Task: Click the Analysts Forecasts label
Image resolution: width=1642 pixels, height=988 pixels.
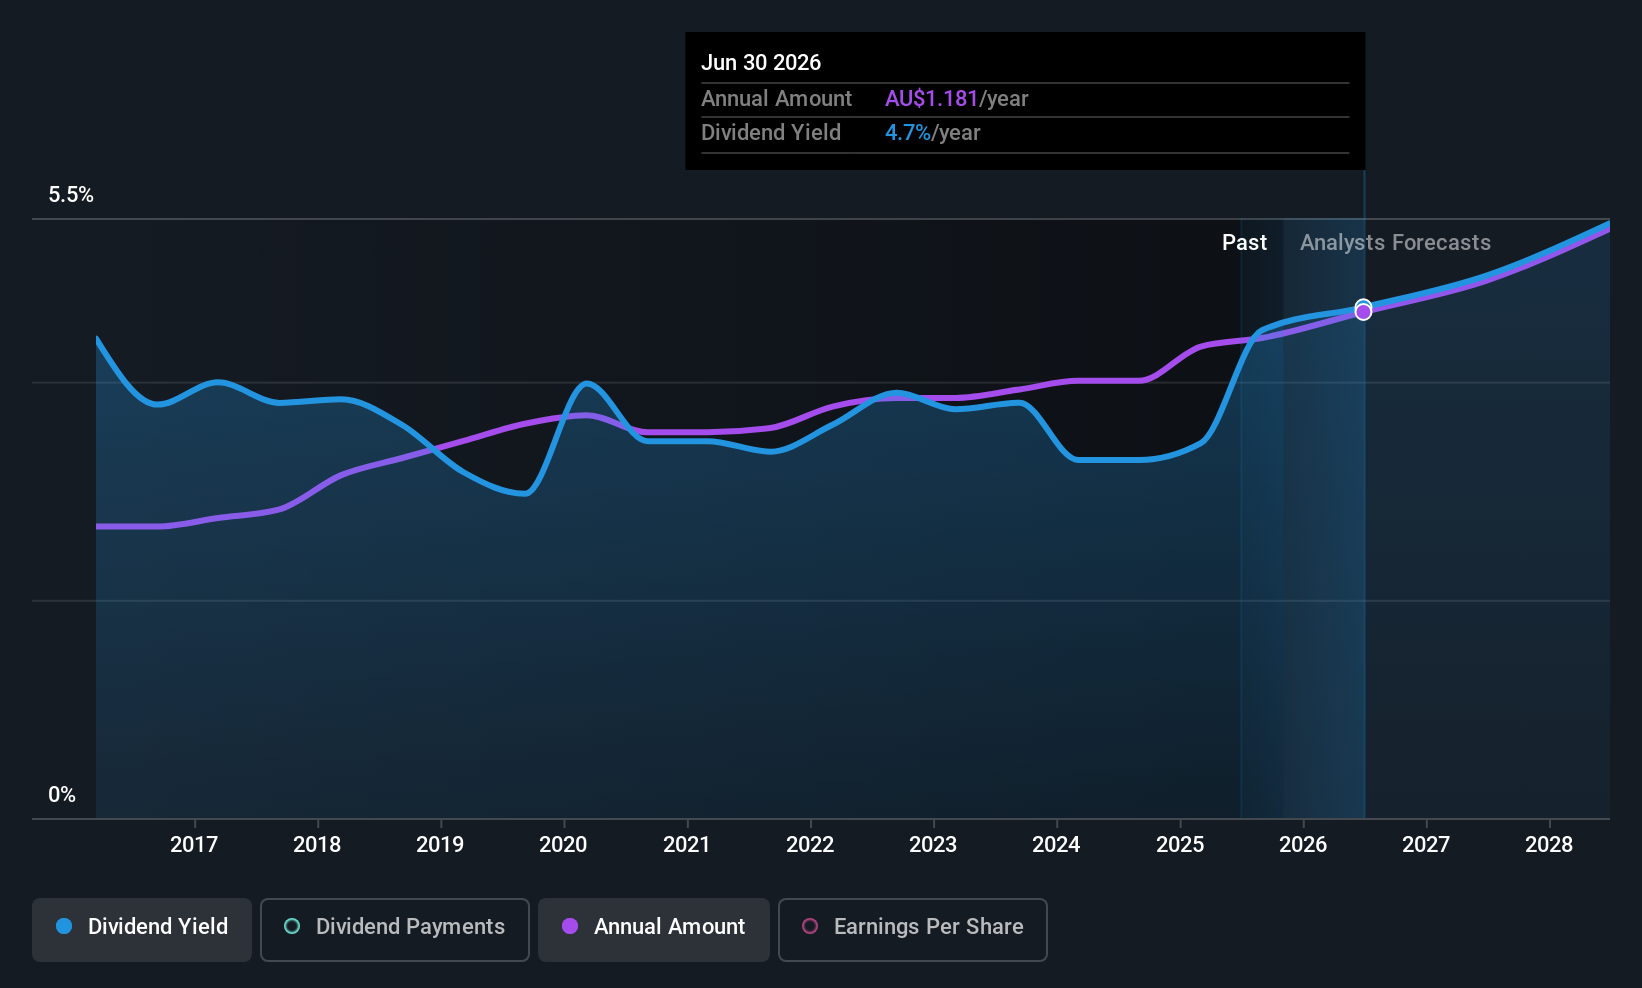Action: 1395,243
